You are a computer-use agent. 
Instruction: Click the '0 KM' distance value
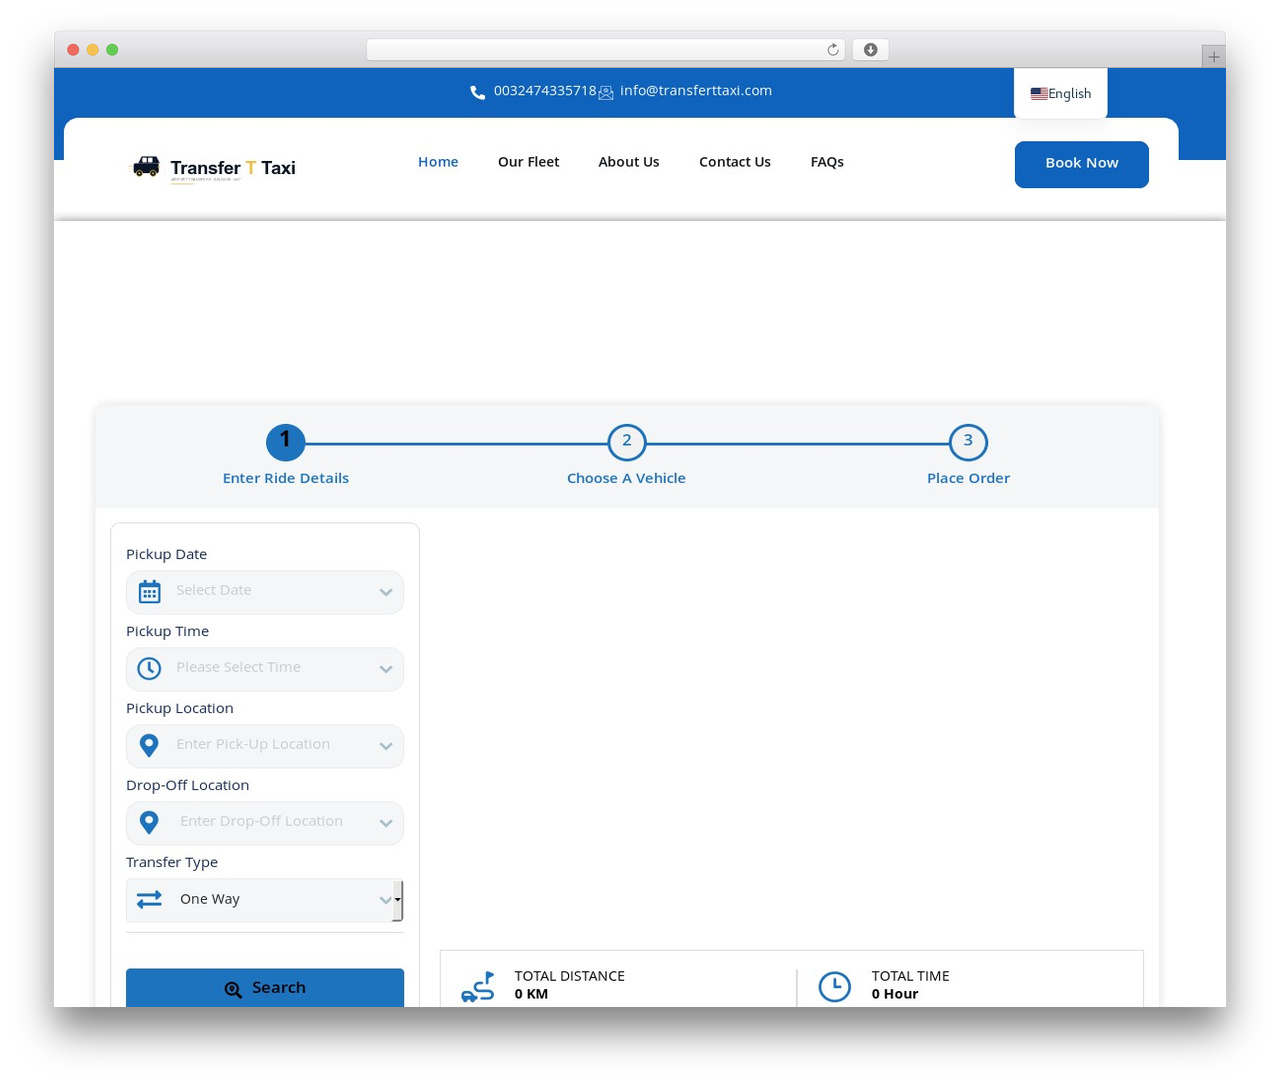[x=531, y=994]
